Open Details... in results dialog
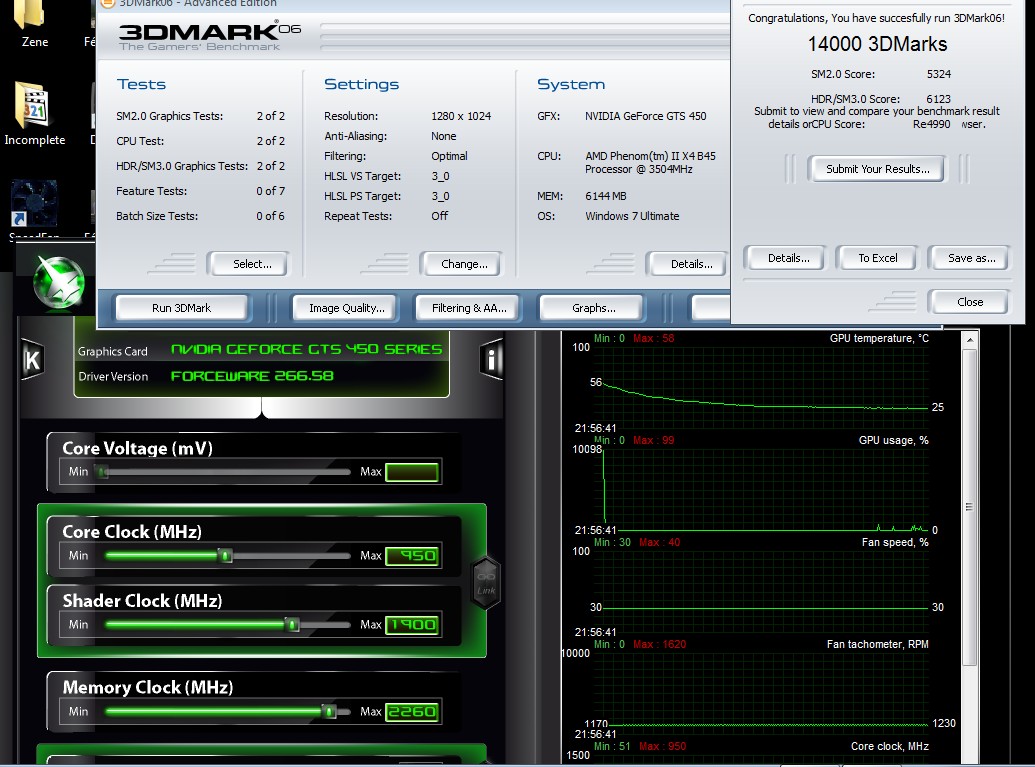Screen dimensions: 1035x767 [785, 258]
